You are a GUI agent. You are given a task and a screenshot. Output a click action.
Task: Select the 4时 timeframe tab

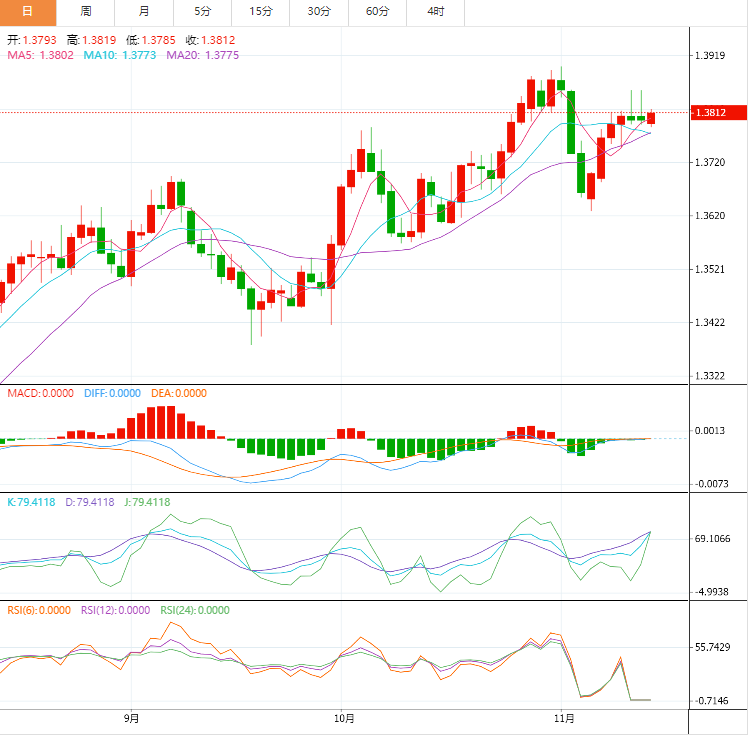(435, 11)
